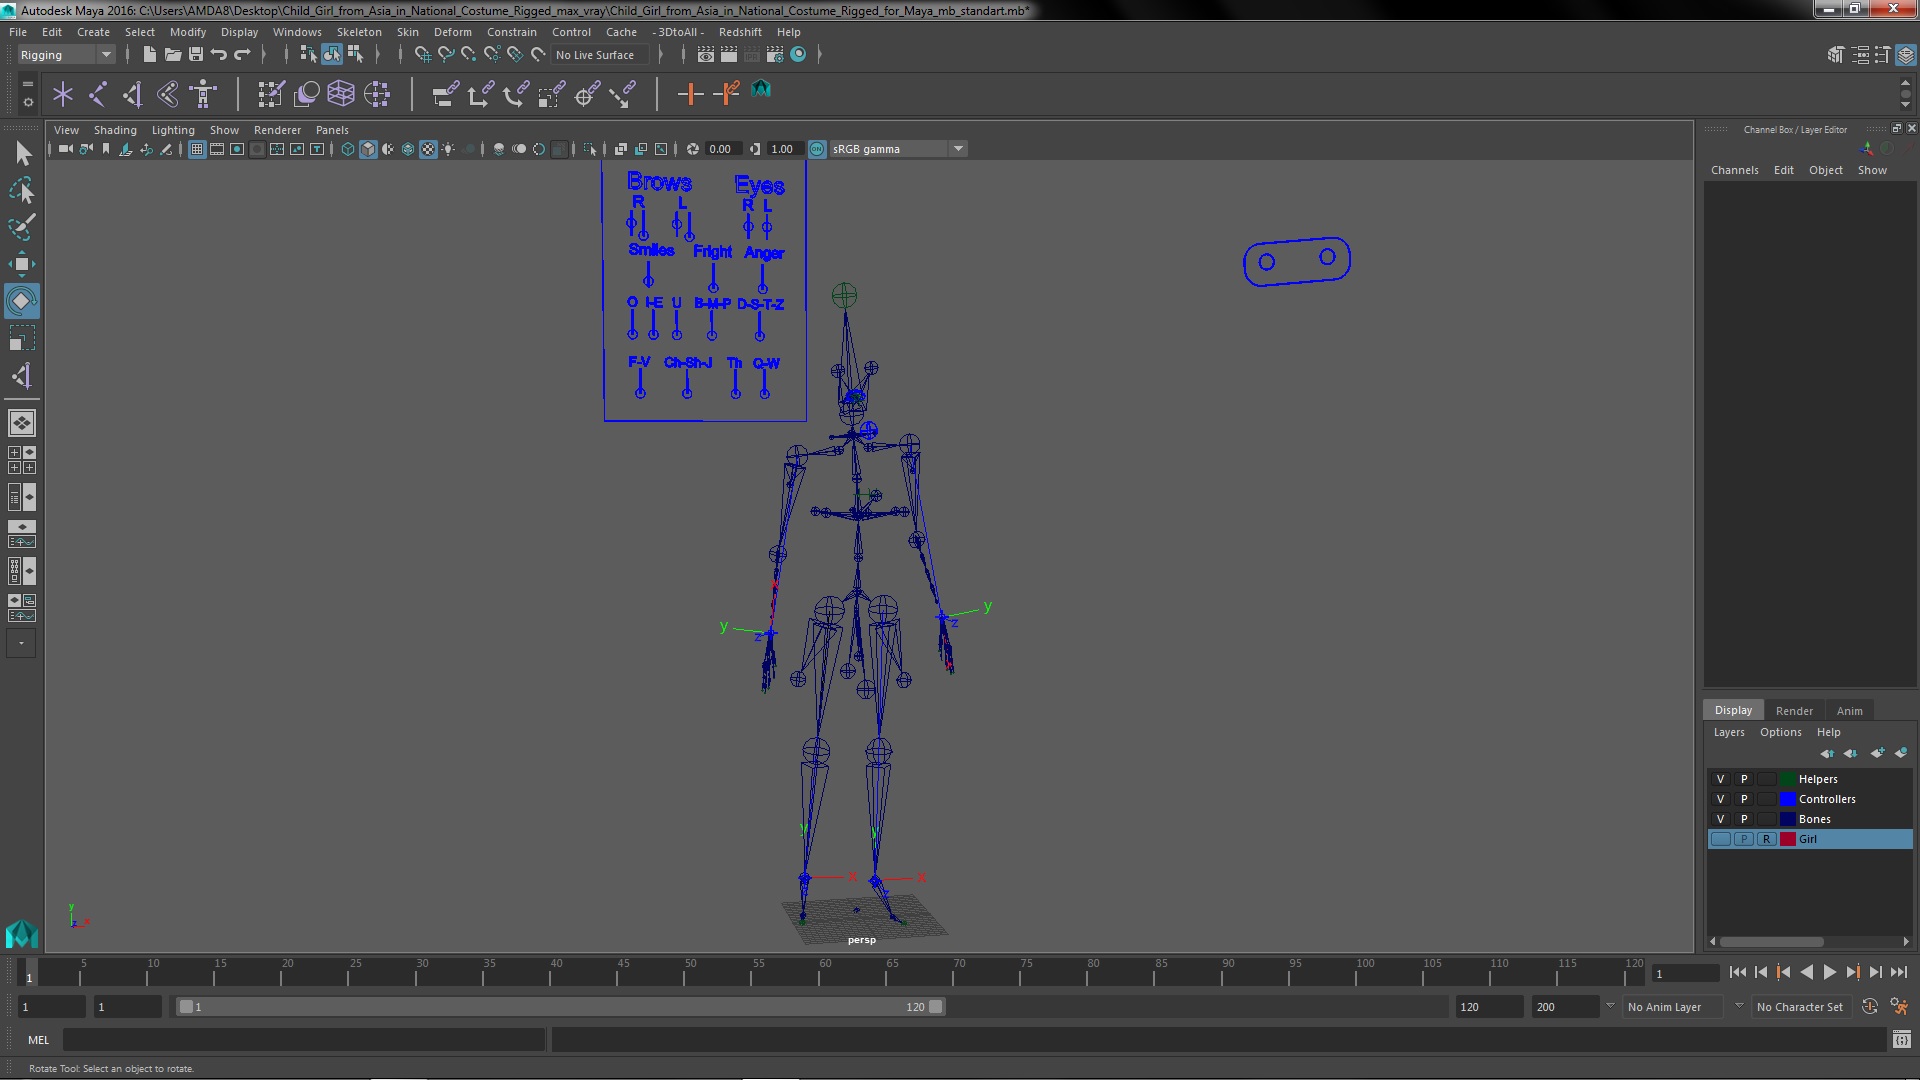Open the viewport Shading menu
Viewport: 1920px width, 1080px height.
click(115, 130)
